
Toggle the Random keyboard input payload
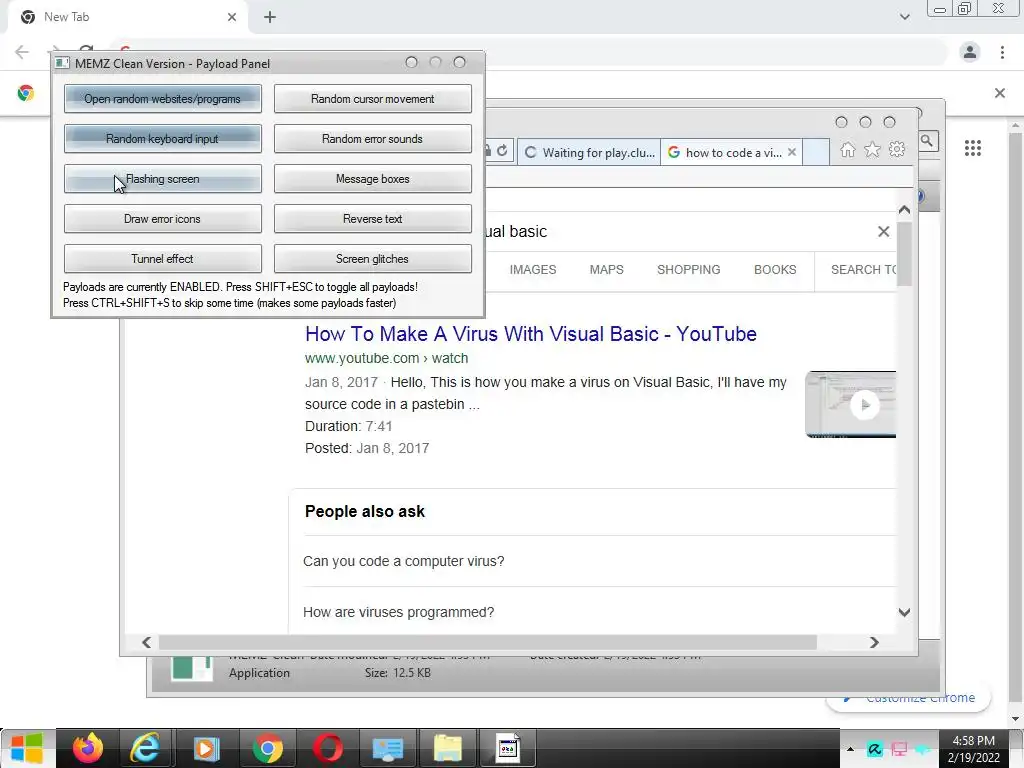pos(163,138)
